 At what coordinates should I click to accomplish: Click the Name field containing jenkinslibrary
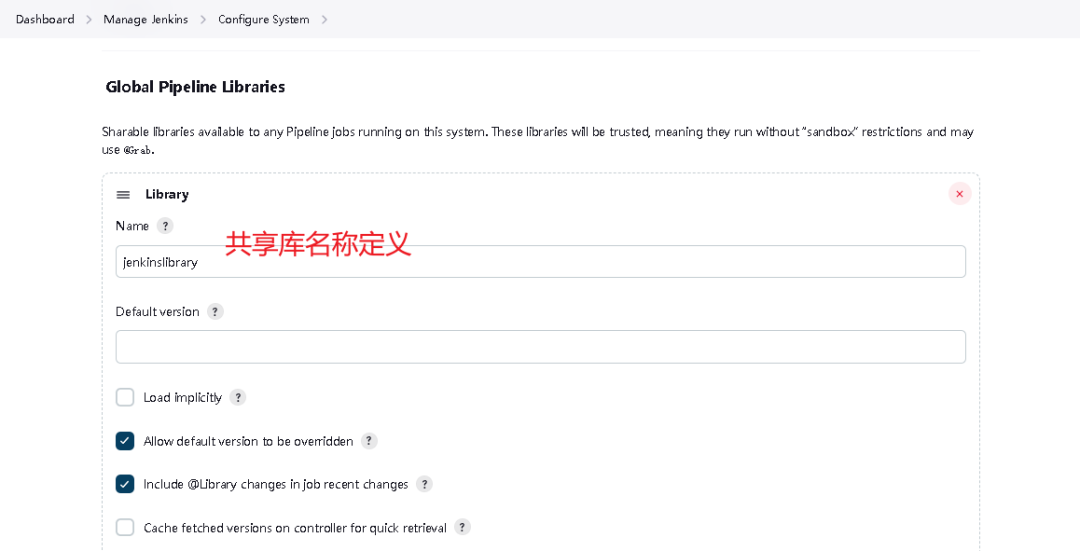541,262
